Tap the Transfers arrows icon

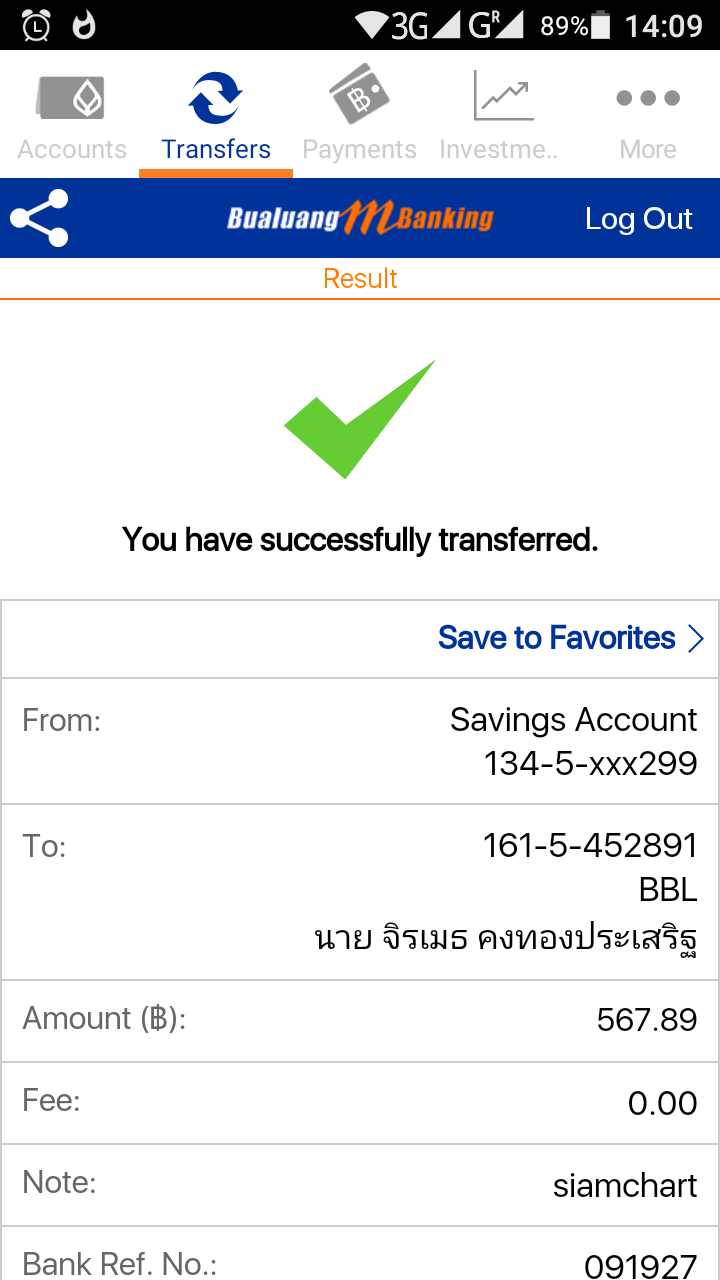[215, 97]
